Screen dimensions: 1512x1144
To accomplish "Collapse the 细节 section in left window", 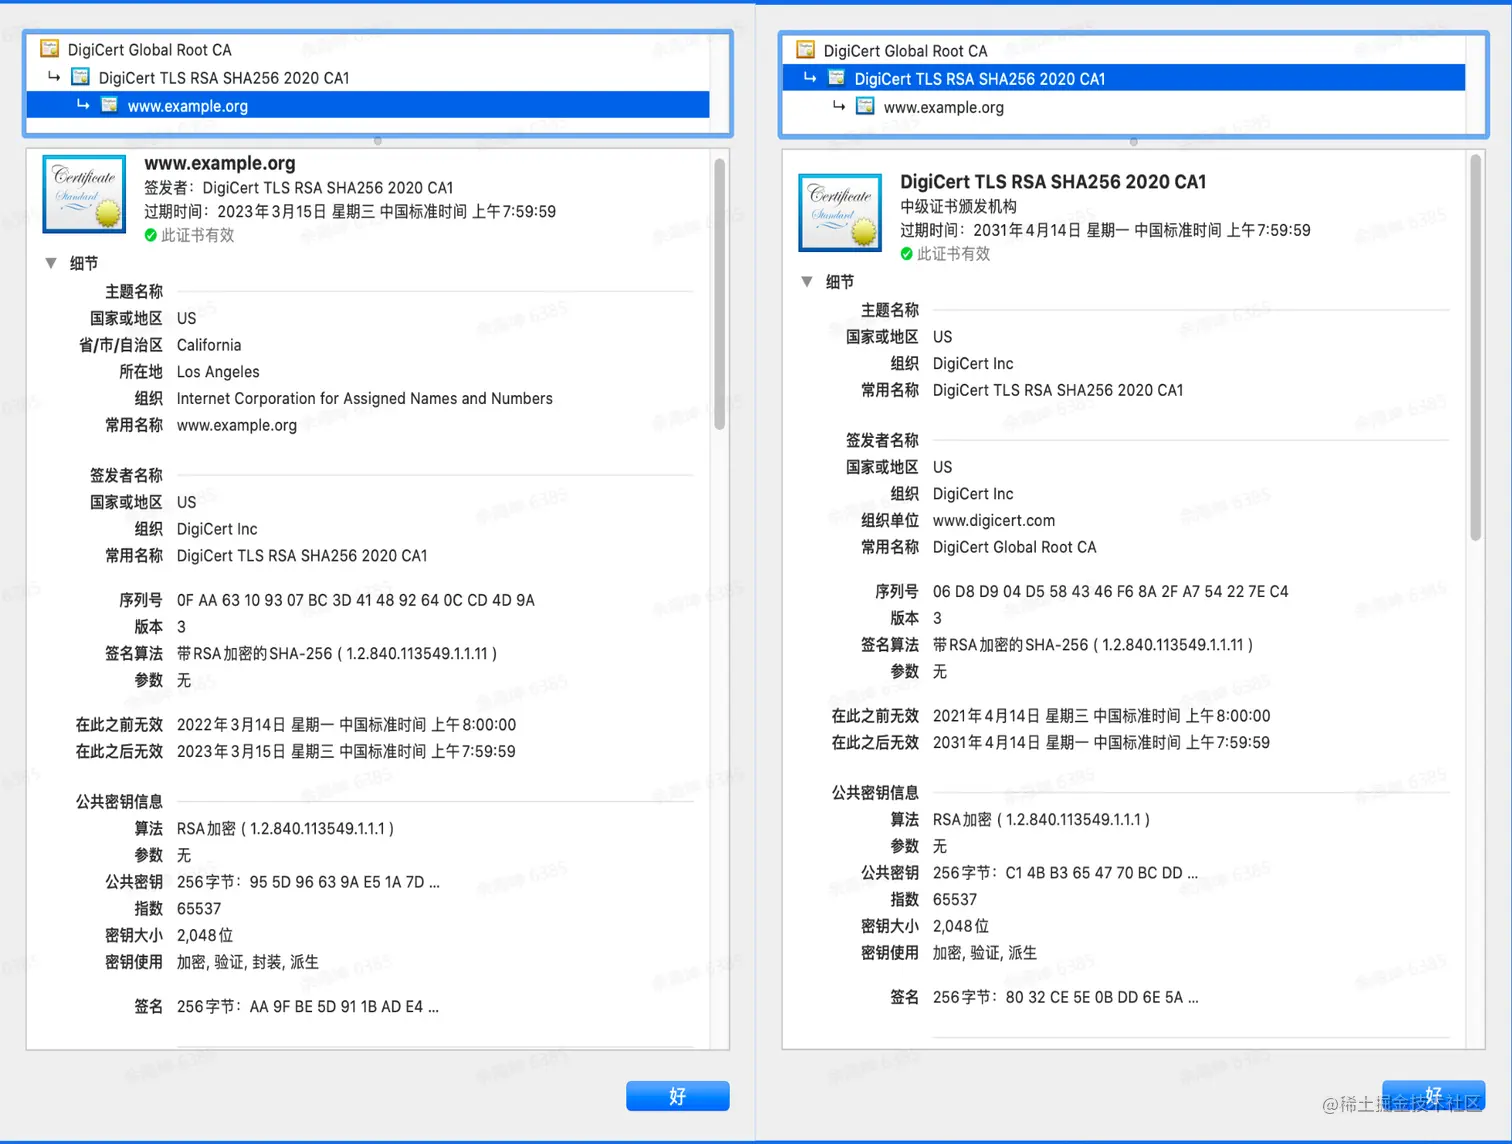I will tap(51, 263).
